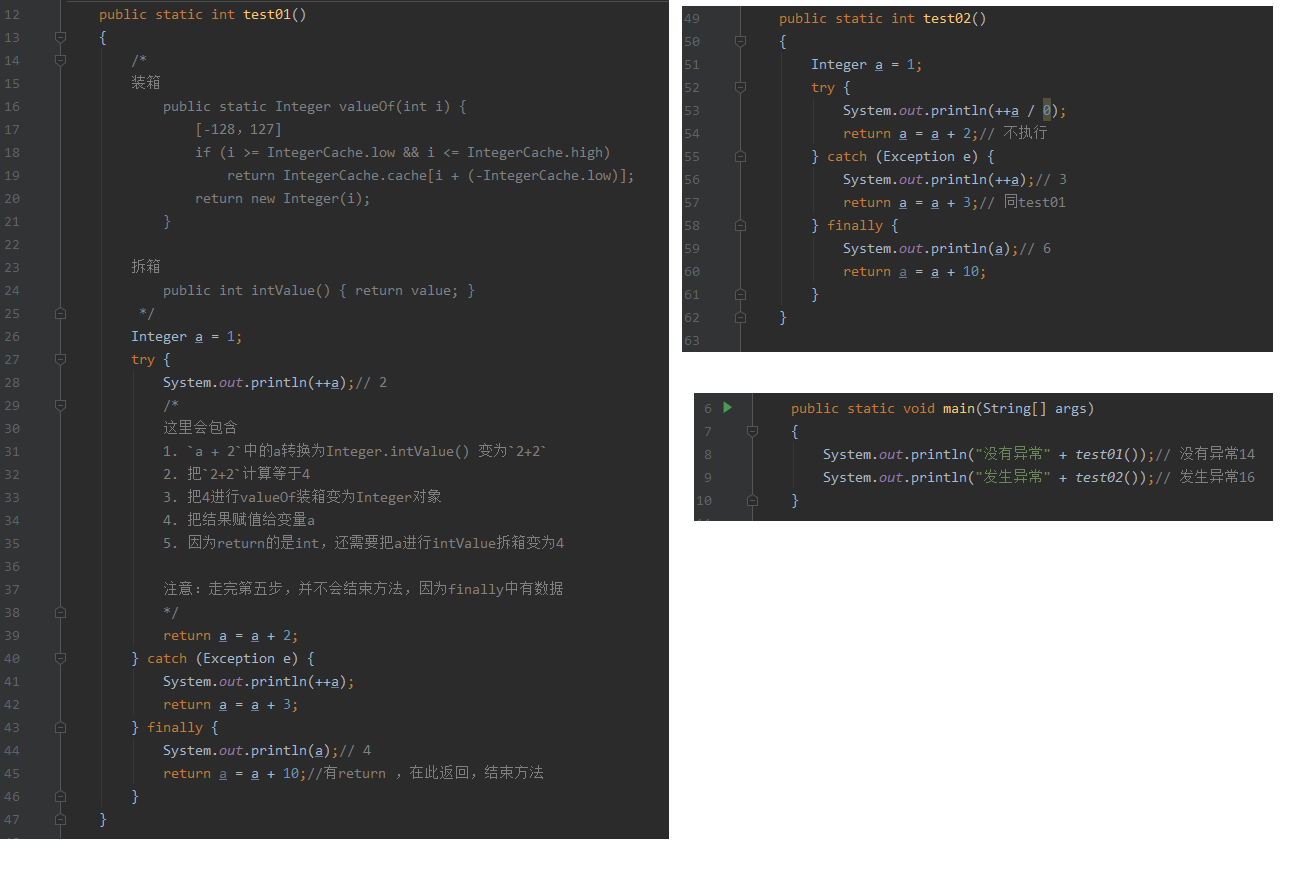
Task: Collapse the main method body at line 7
Action: pyautogui.click(x=752, y=431)
